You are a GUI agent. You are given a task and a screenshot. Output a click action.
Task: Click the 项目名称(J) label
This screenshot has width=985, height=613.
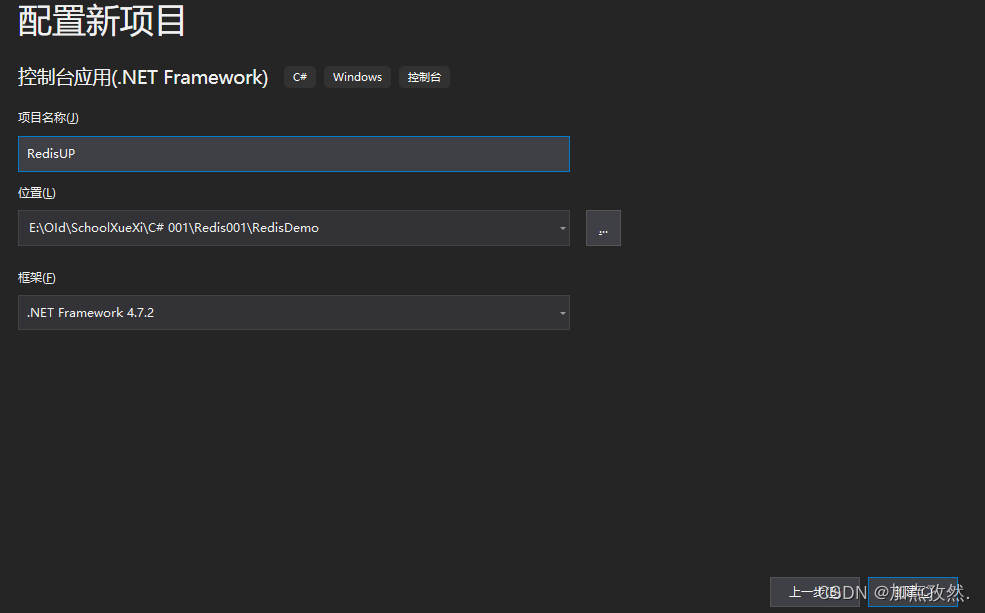pos(48,118)
